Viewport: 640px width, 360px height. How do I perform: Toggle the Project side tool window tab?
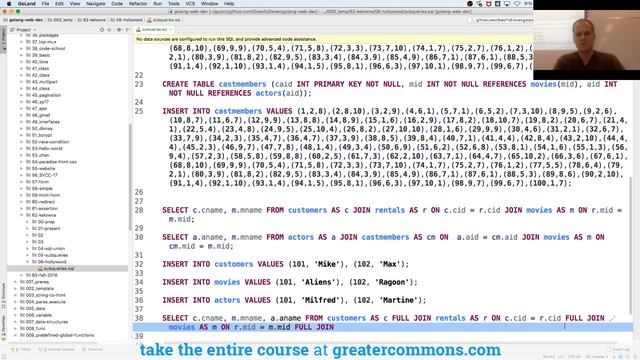pyautogui.click(x=4, y=40)
